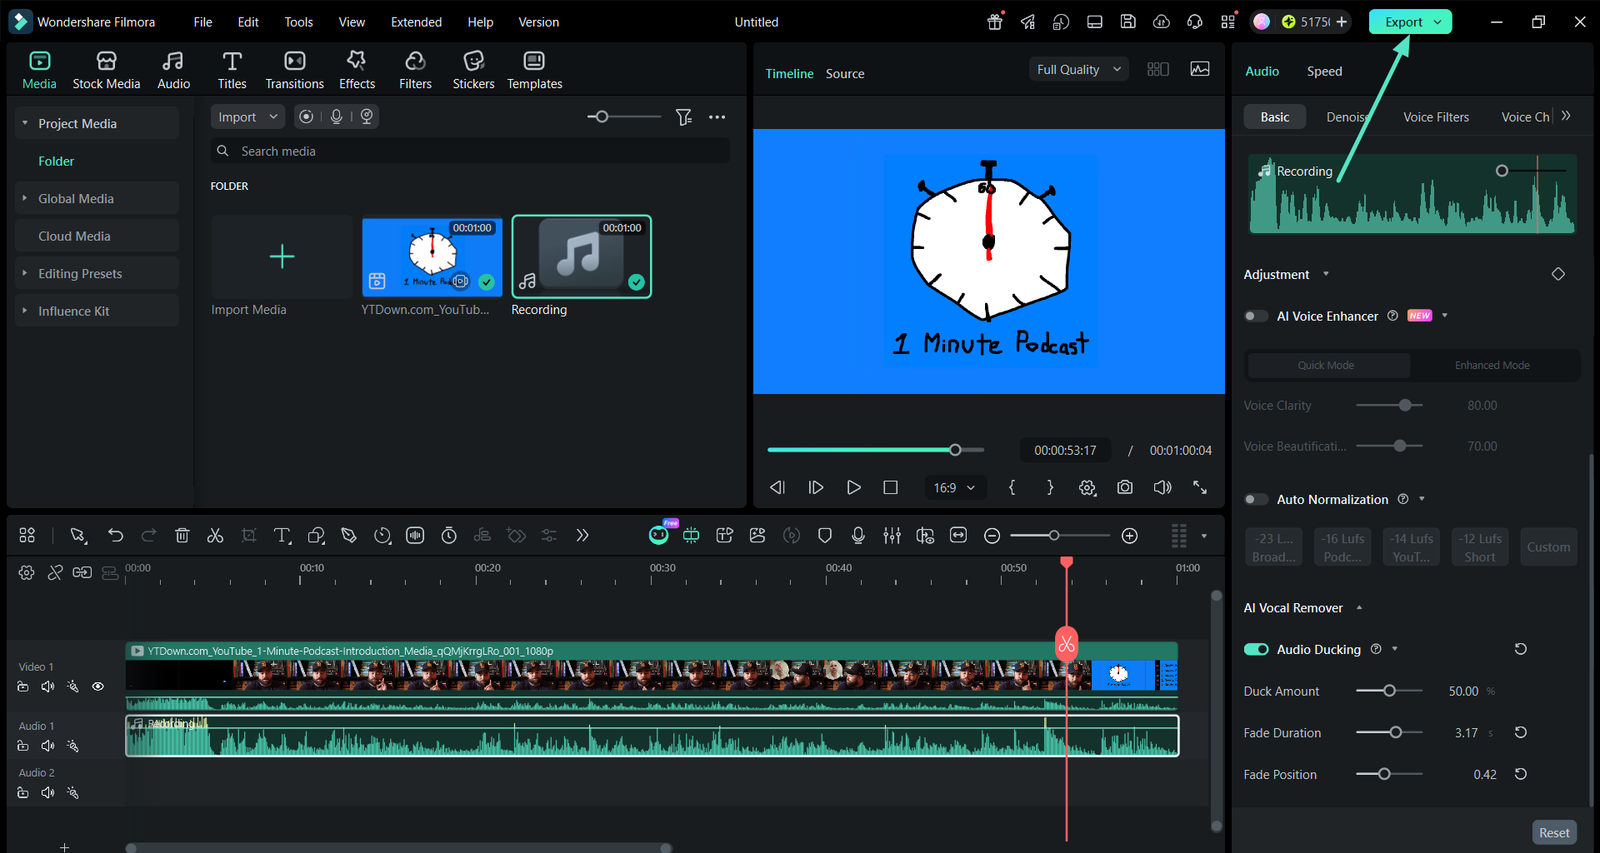Expand preview to fullscreen
This screenshot has height=853, width=1600.
tap(1200, 487)
